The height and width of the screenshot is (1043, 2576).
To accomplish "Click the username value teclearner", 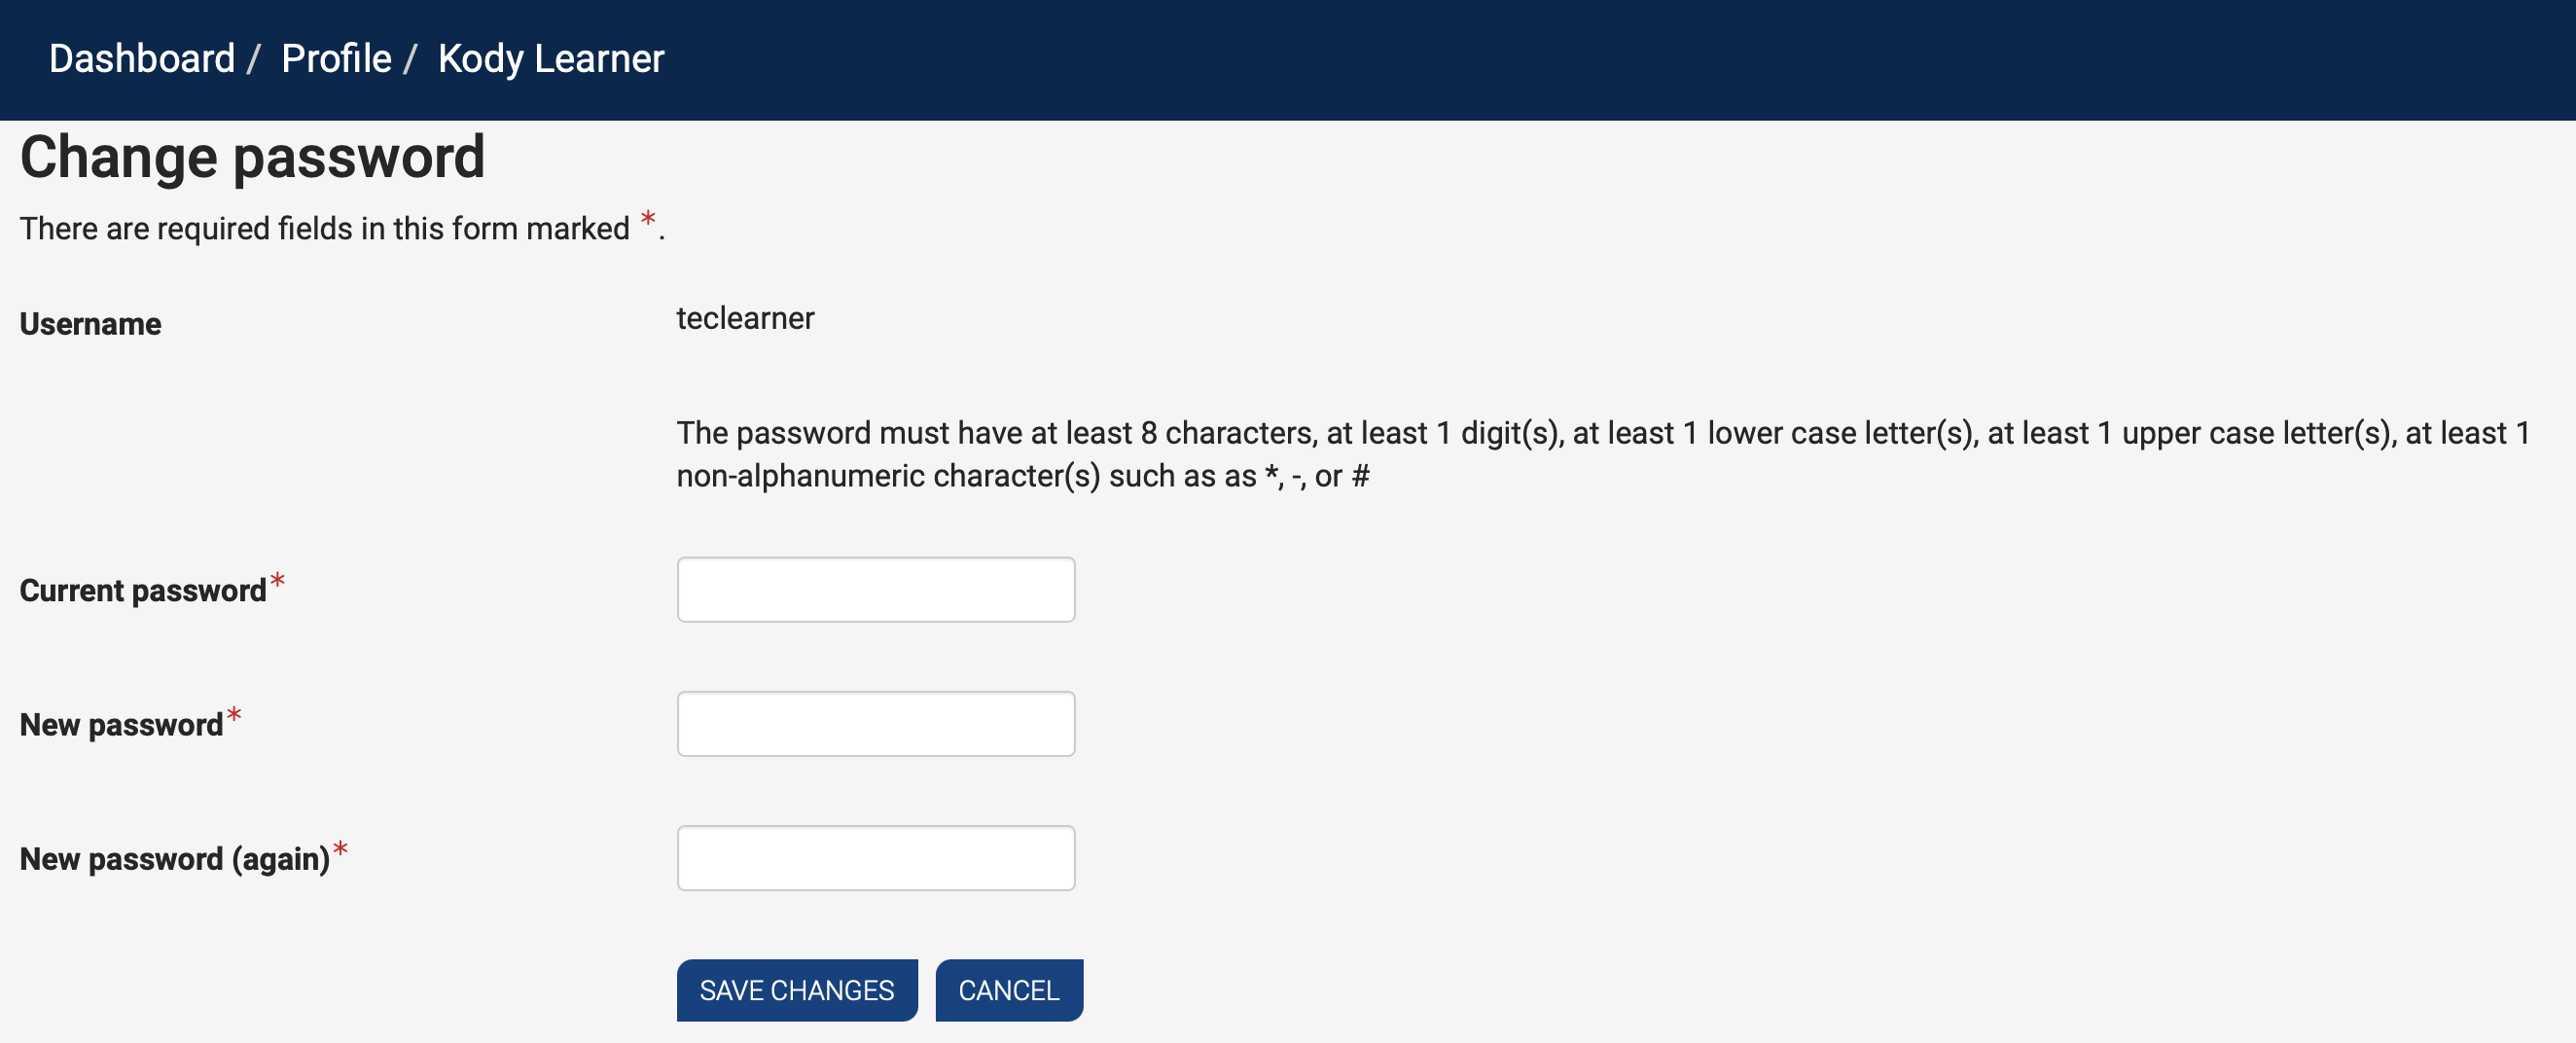I will coord(746,318).
